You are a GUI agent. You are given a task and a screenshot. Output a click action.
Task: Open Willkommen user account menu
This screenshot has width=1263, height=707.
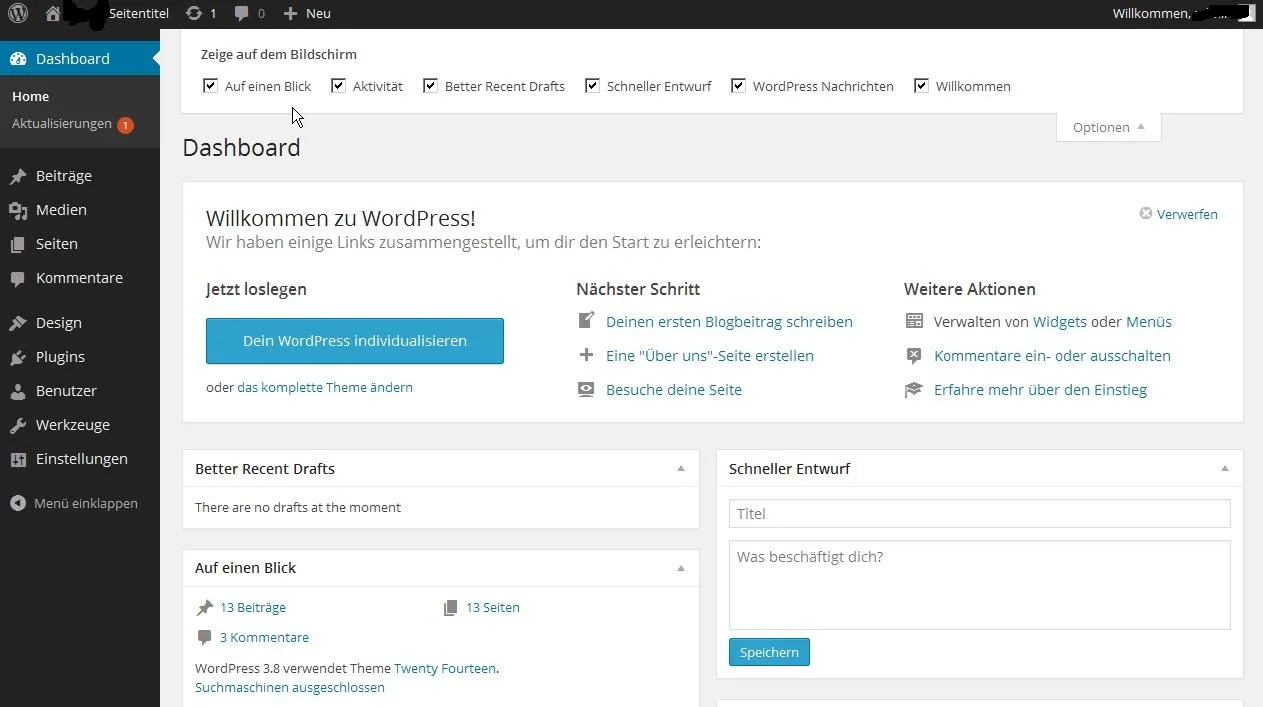(1182, 13)
